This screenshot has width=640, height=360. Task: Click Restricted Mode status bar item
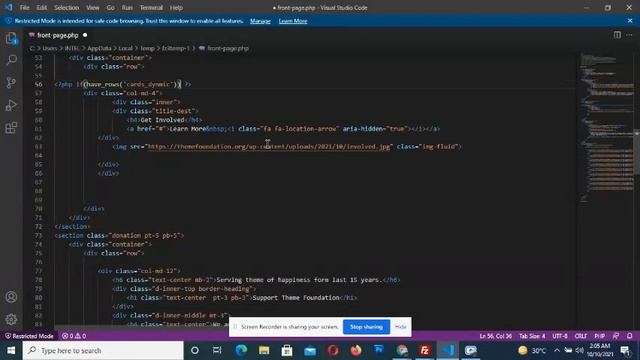coord(29,336)
